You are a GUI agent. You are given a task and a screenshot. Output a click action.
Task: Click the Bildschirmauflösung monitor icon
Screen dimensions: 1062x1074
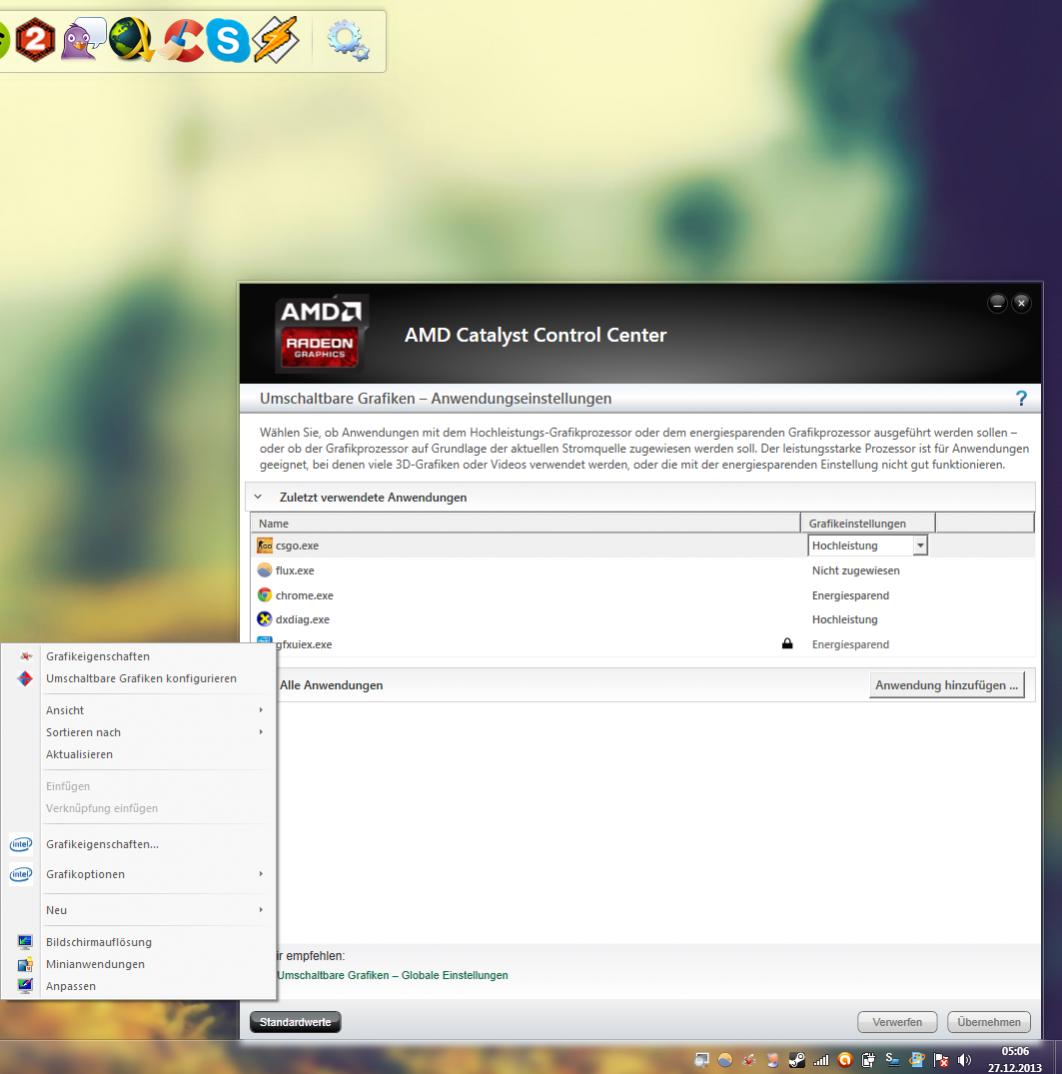tap(25, 942)
